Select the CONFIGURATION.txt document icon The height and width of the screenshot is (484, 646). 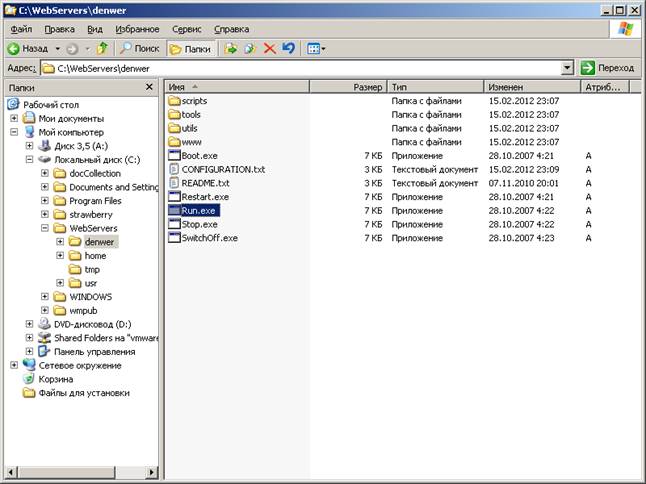click(x=175, y=169)
